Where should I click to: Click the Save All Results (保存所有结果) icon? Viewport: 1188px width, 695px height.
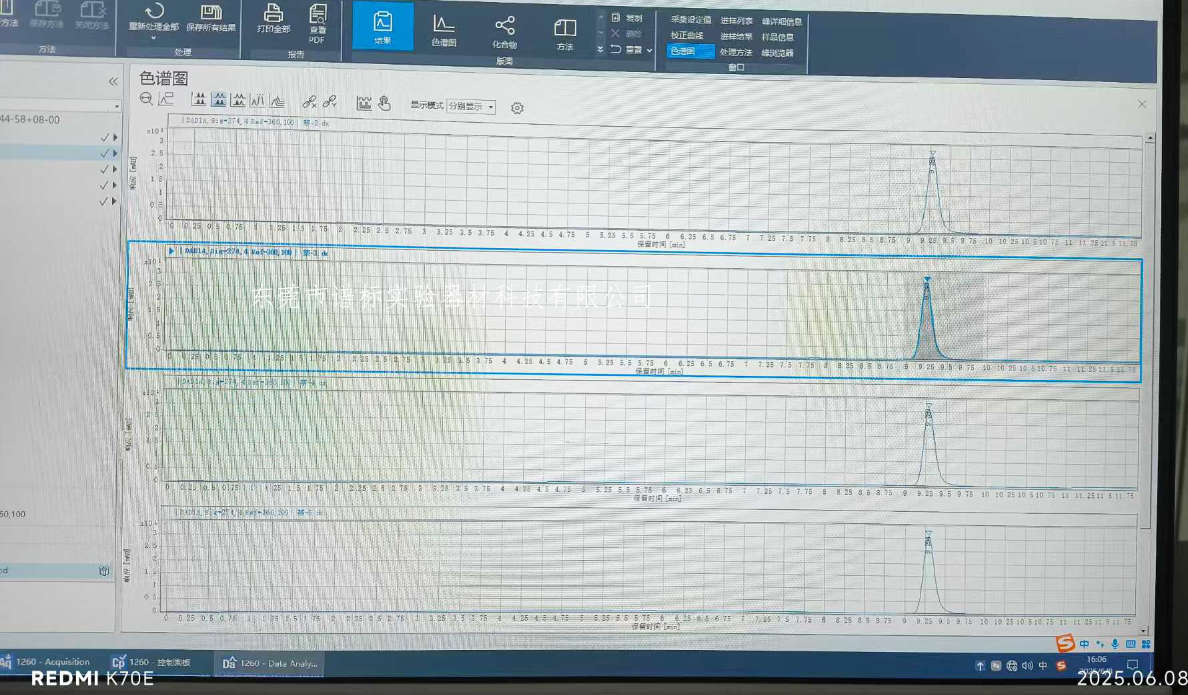coord(211,13)
